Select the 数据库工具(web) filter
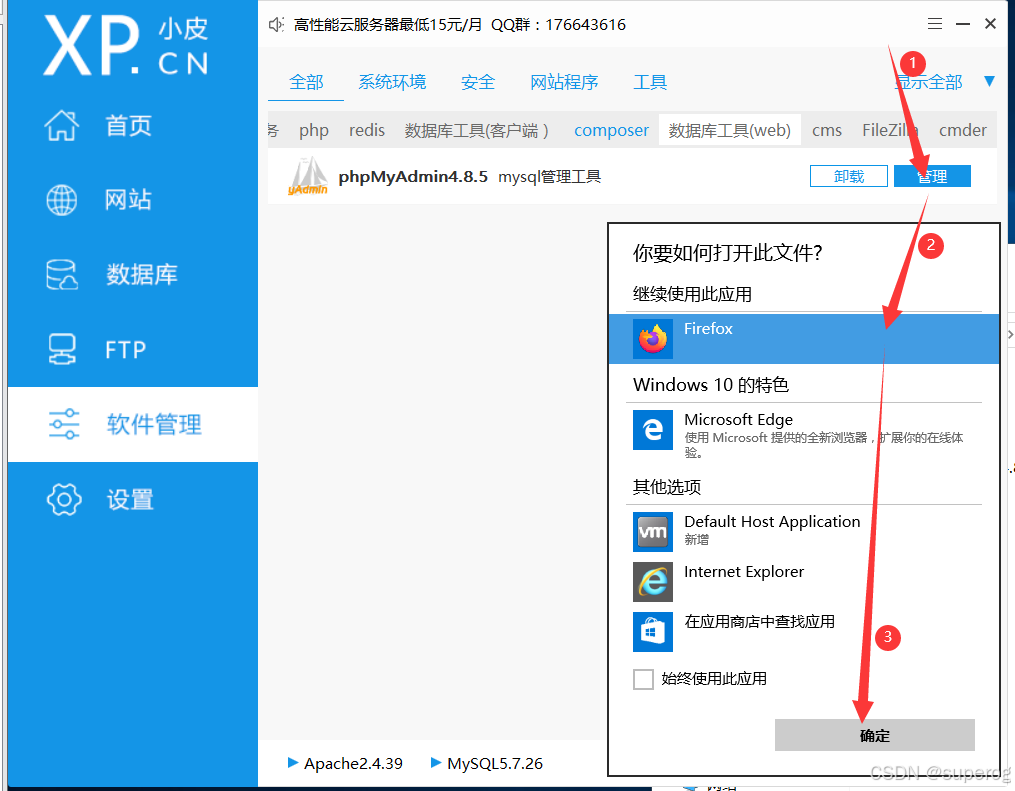The image size is (1015, 791). 730,130
